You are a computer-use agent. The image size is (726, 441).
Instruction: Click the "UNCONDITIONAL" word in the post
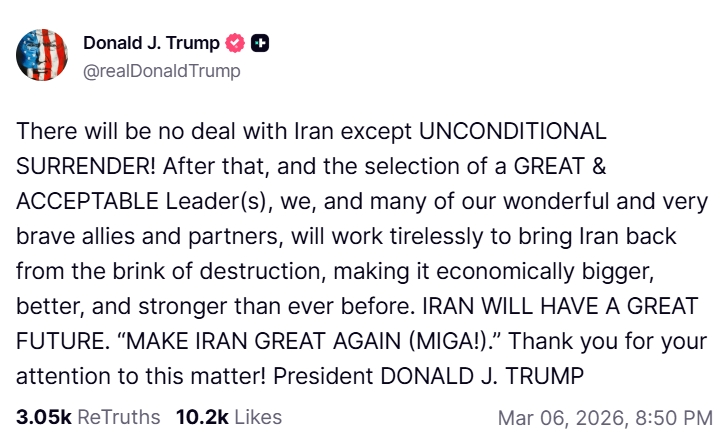click(512, 132)
